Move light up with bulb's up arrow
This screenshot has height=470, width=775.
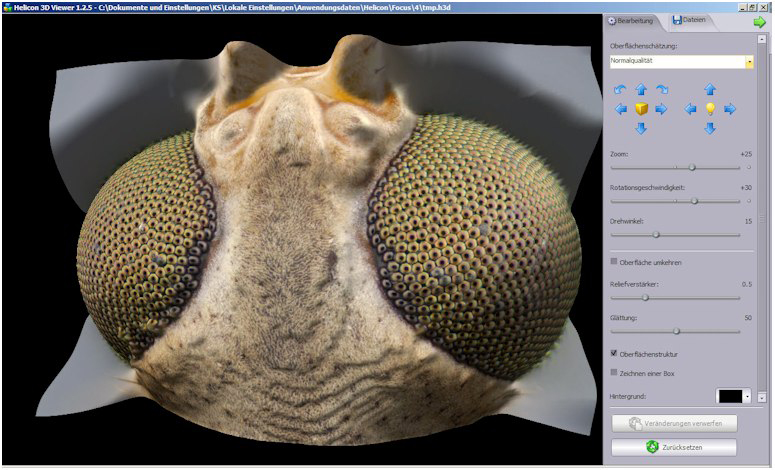pyautogui.click(x=710, y=90)
